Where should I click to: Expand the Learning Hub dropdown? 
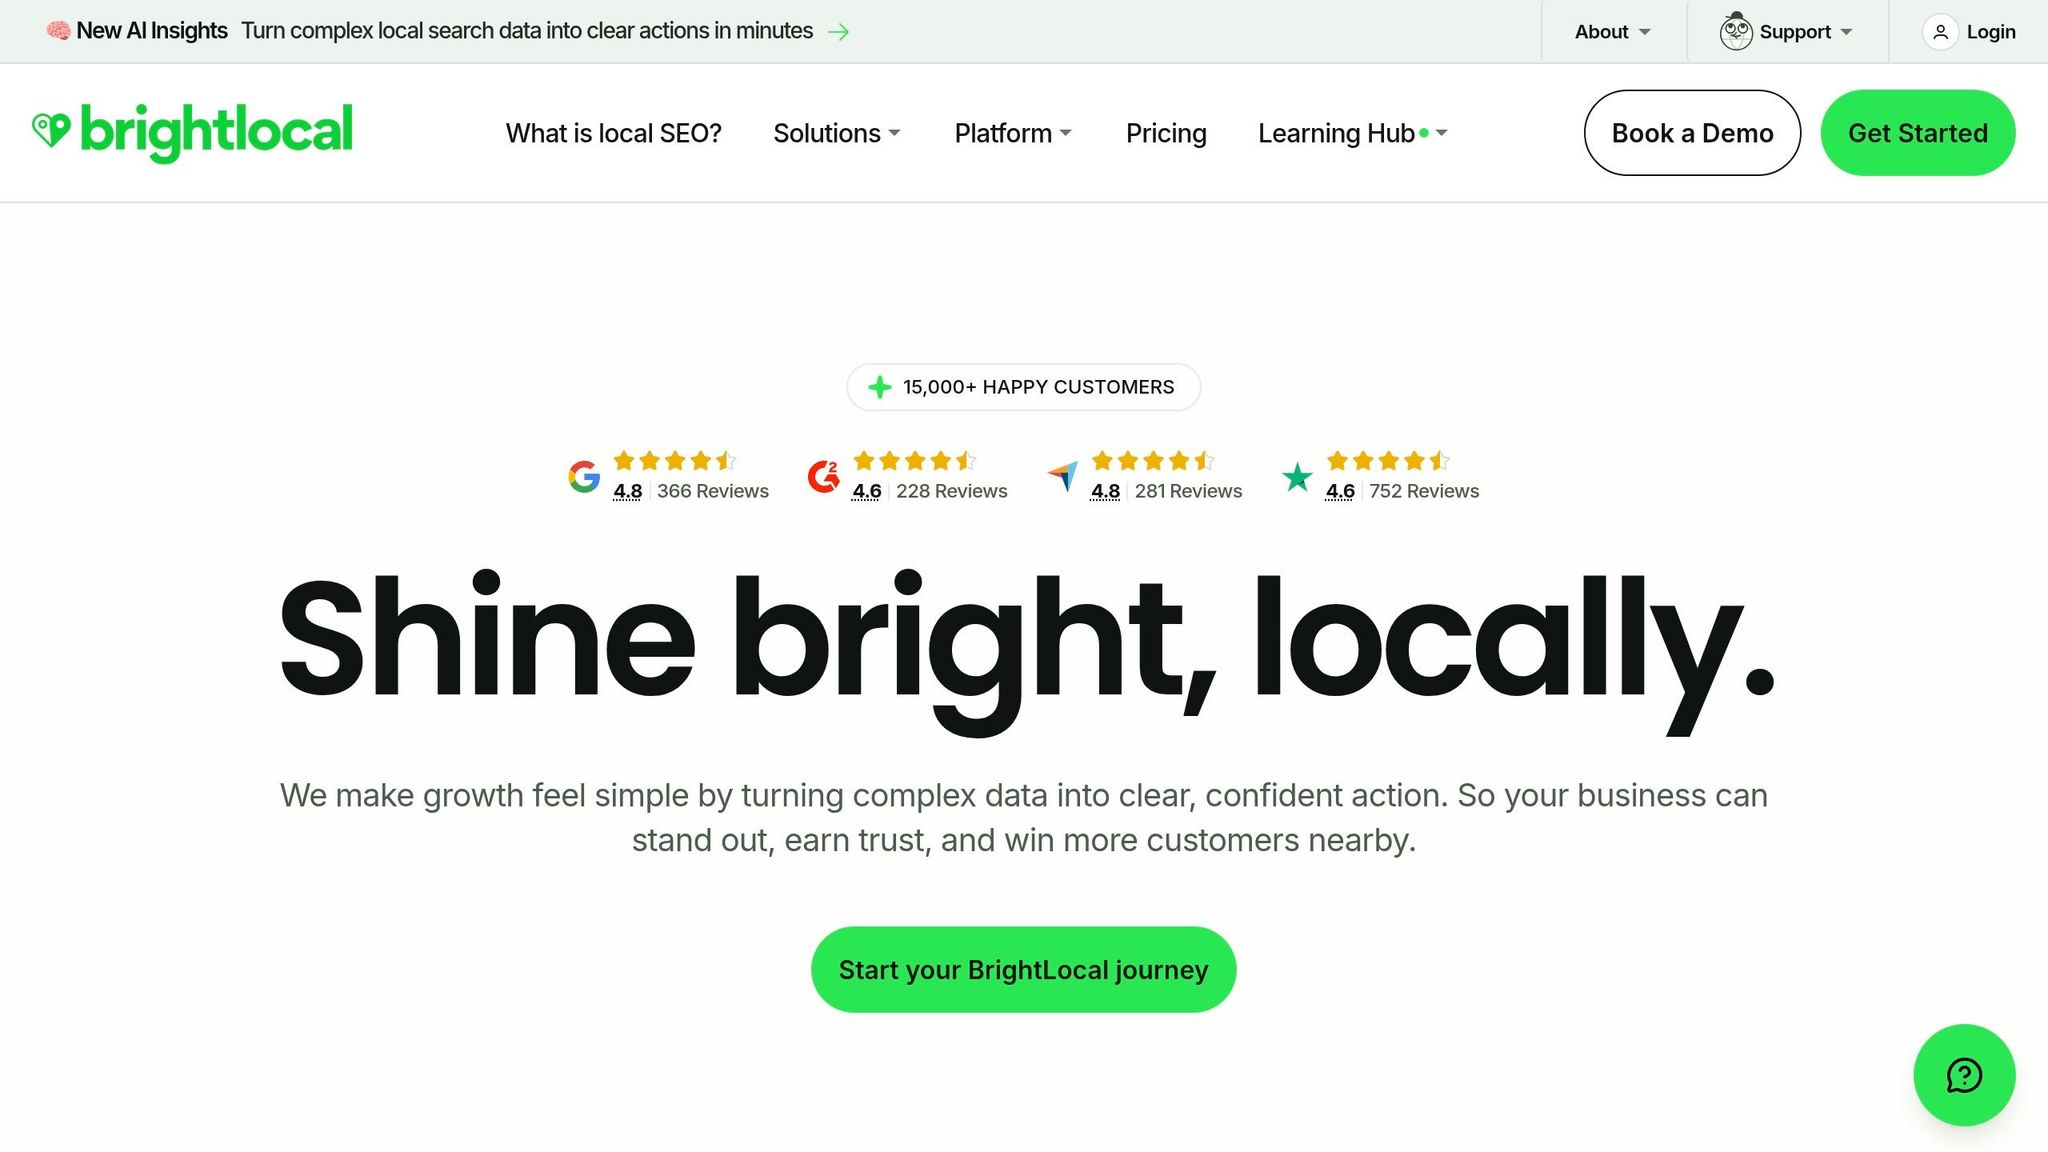click(1337, 132)
